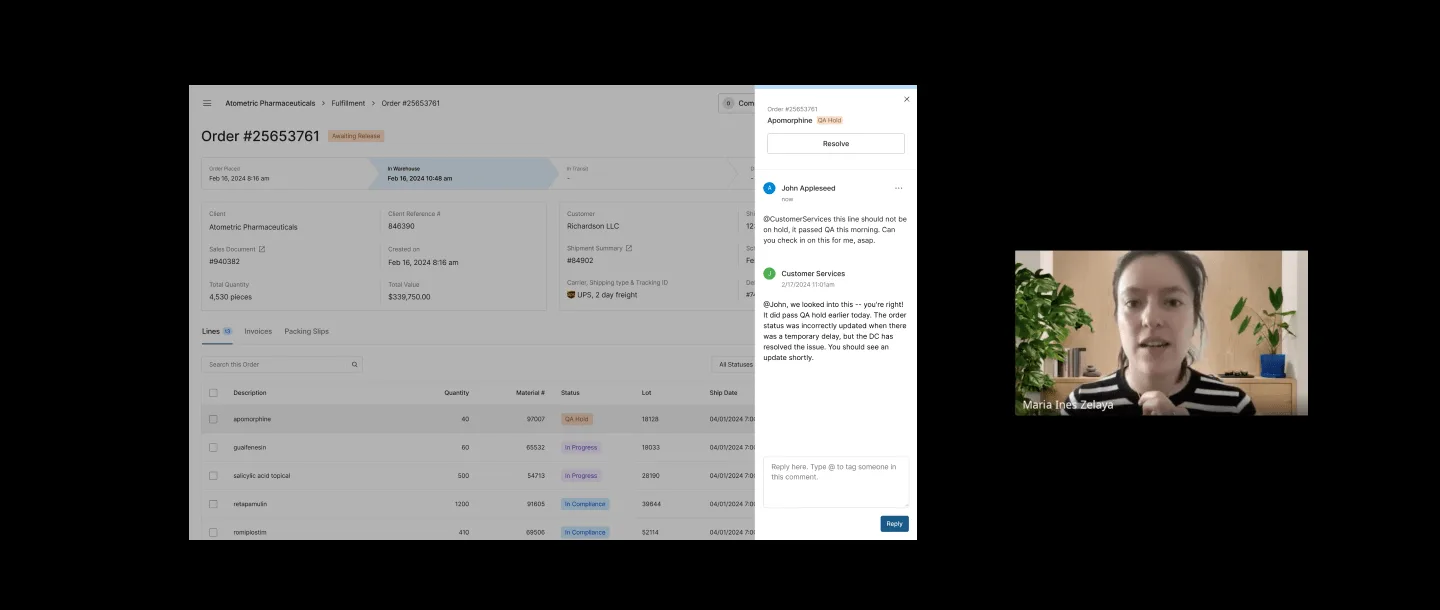
Task: Check the guaifenesin line item checkbox
Action: click(x=213, y=447)
